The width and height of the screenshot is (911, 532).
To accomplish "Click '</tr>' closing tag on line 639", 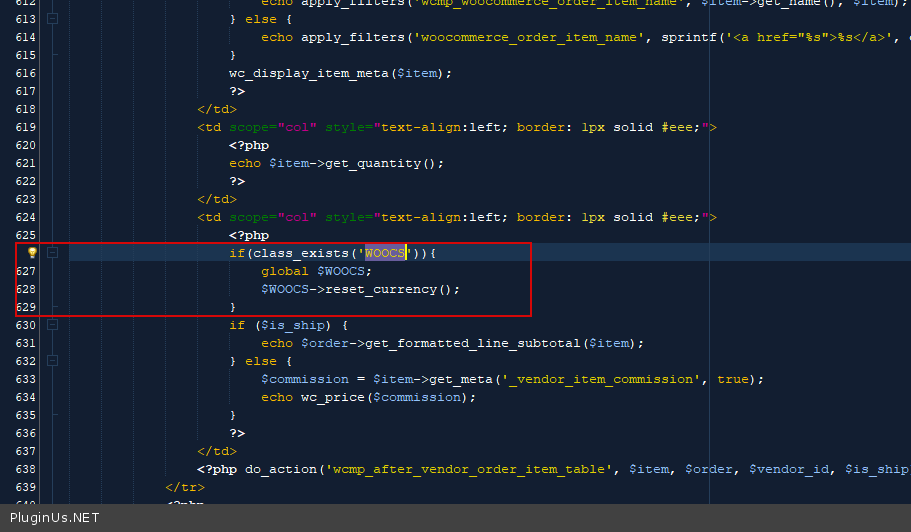I will (185, 487).
